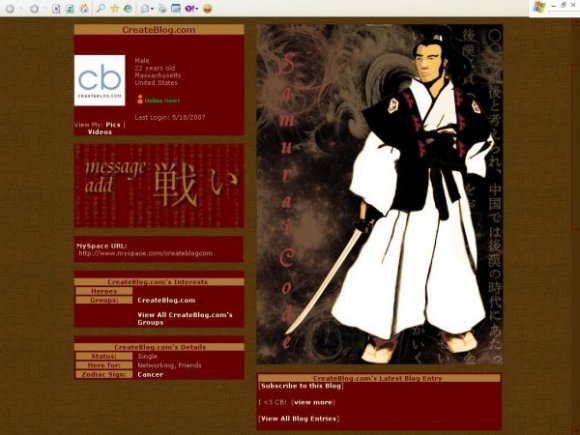Click the Refresh page icon
Viewport: 580px width, 435px height.
70,9
